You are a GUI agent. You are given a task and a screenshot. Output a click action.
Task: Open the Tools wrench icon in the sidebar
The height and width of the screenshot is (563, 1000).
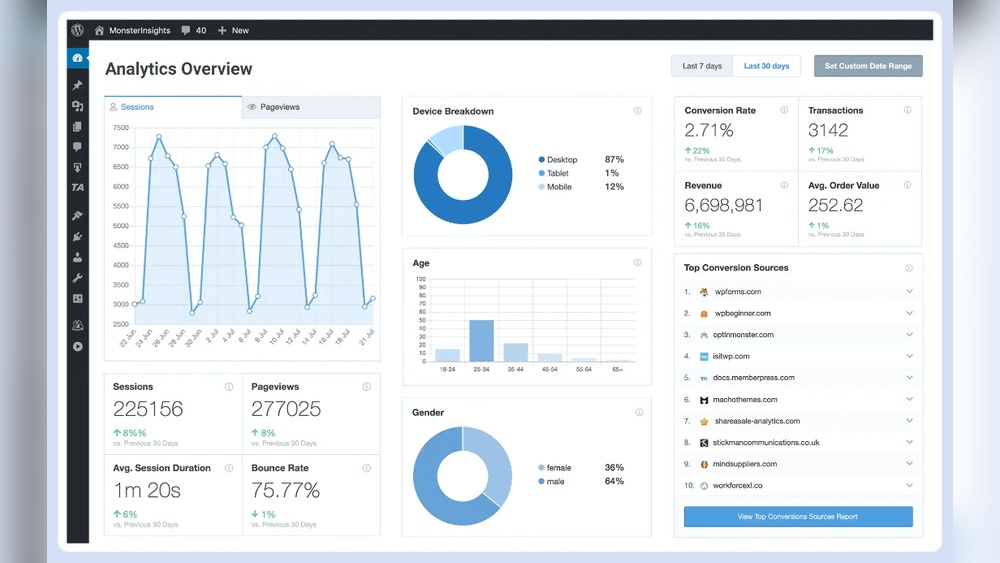point(78,278)
